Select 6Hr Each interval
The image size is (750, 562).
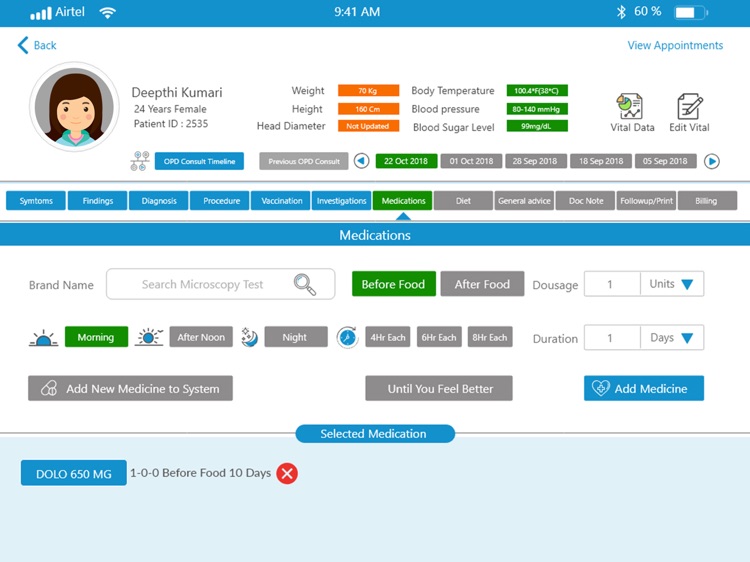pyautogui.click(x=439, y=337)
